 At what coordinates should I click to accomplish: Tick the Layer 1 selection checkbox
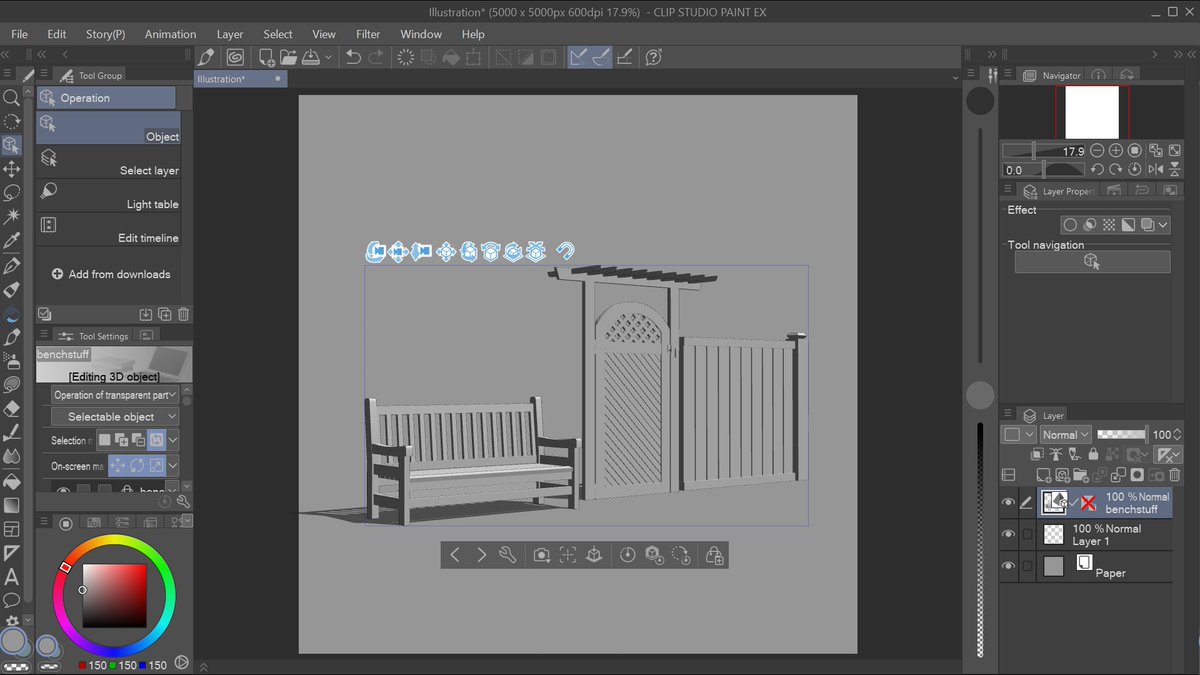click(x=1026, y=535)
